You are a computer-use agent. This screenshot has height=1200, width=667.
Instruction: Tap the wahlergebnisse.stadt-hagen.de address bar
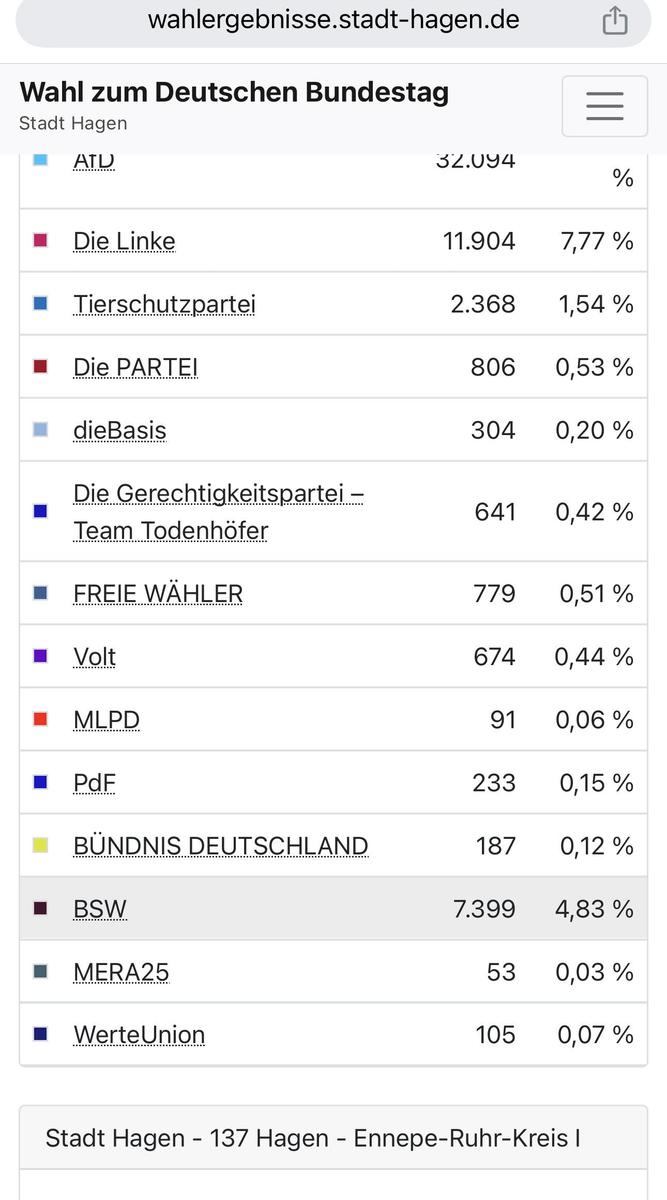point(333,20)
